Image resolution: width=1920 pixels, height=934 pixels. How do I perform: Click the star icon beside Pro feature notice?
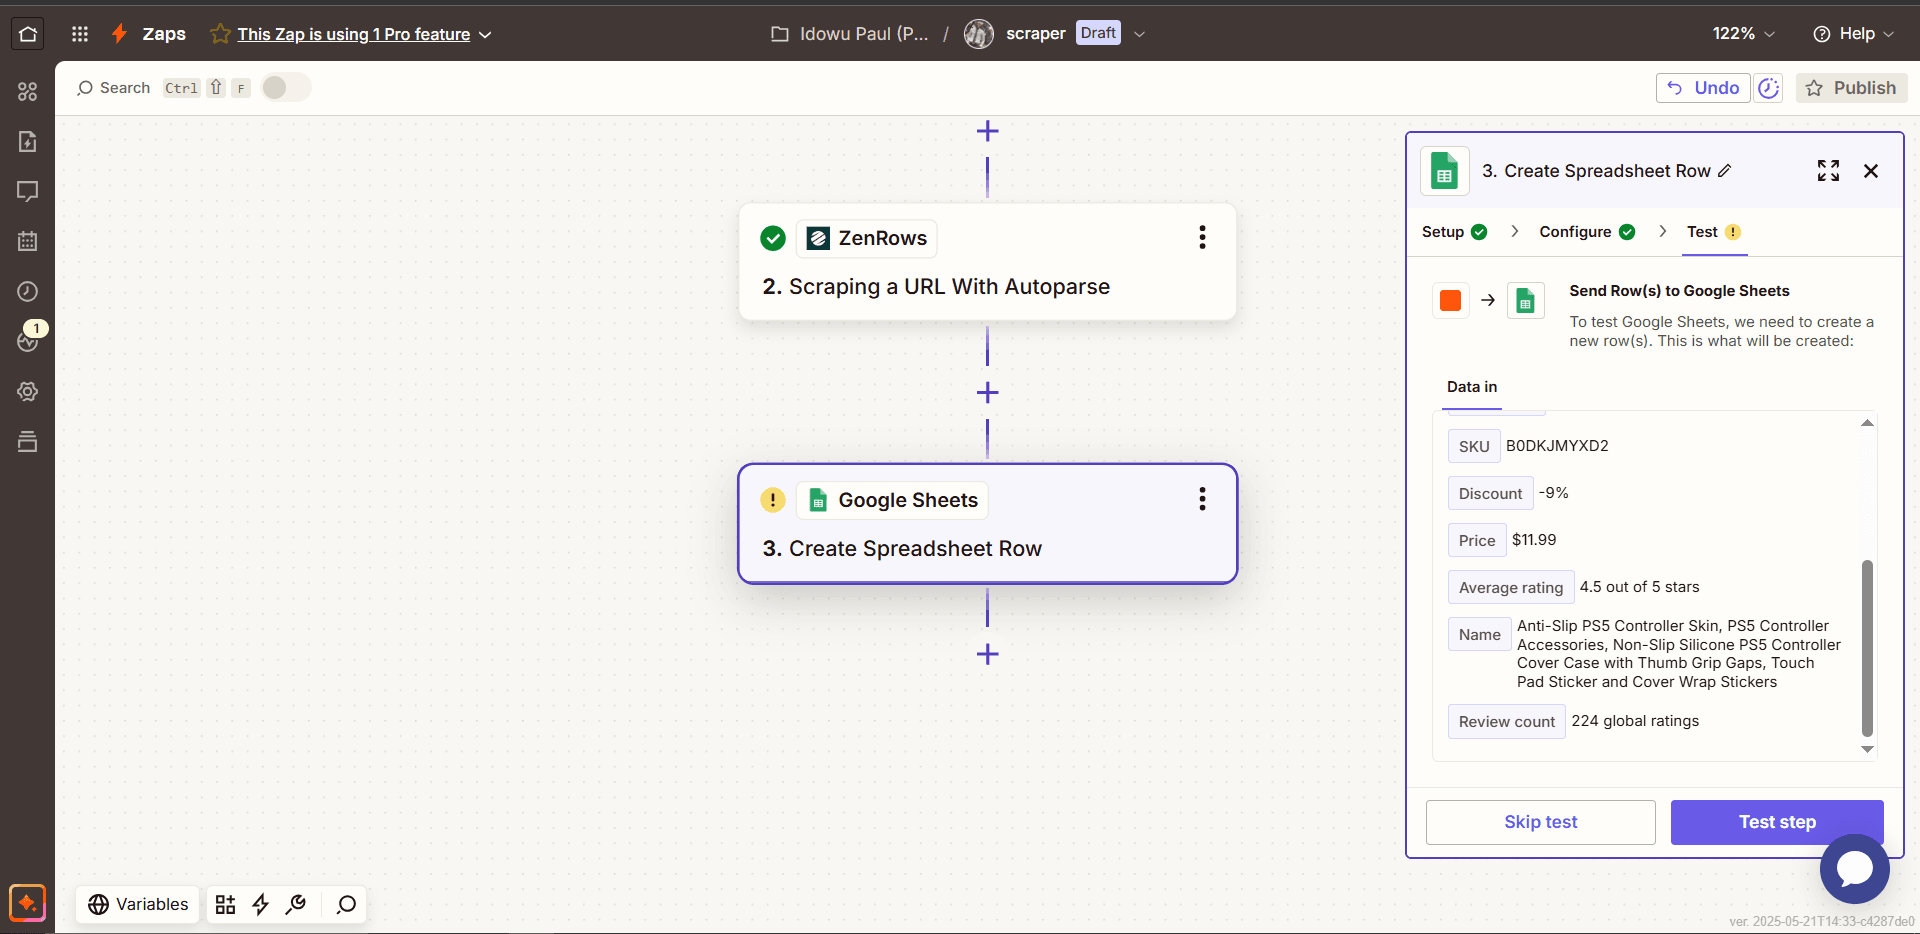pos(220,34)
